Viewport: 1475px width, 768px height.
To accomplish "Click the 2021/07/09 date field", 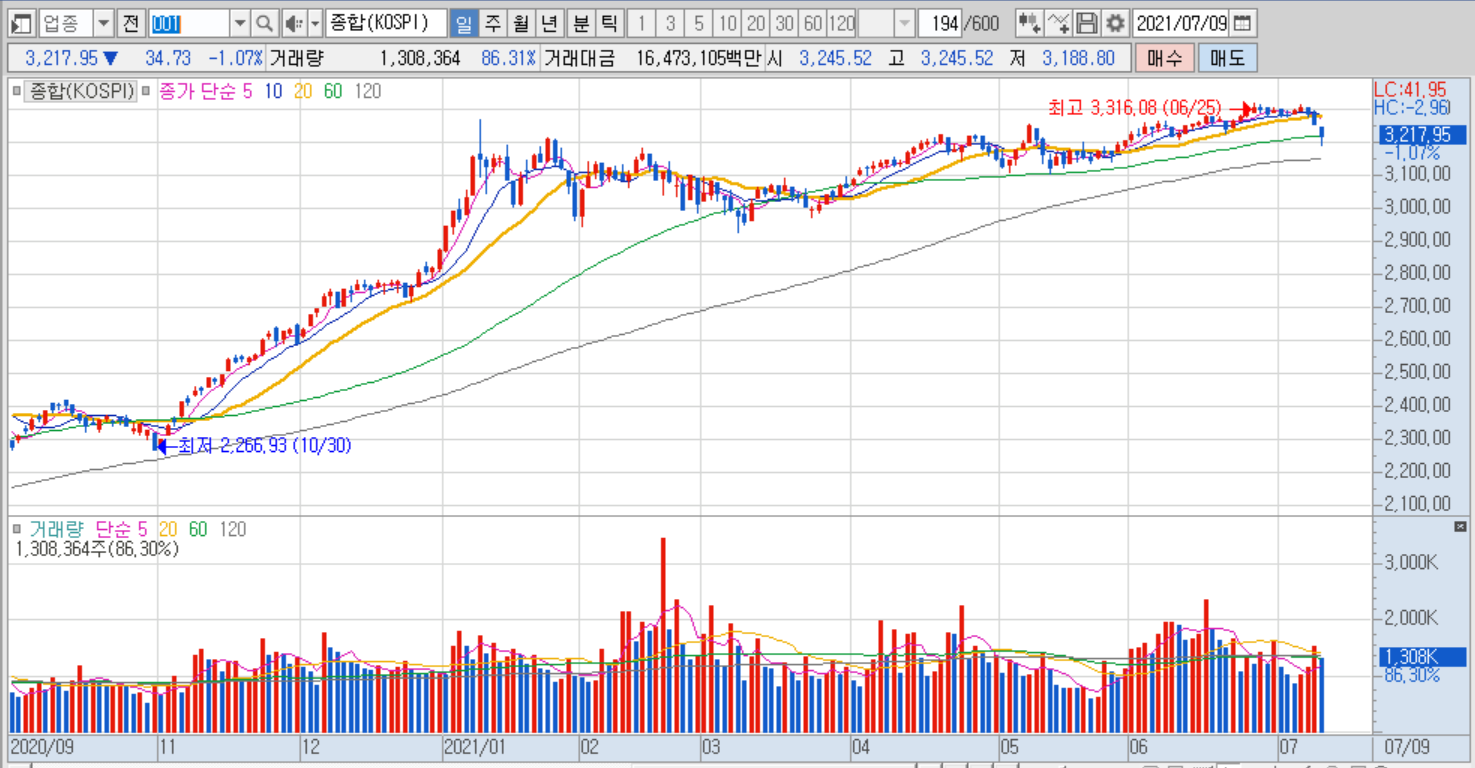I will 1181,23.
